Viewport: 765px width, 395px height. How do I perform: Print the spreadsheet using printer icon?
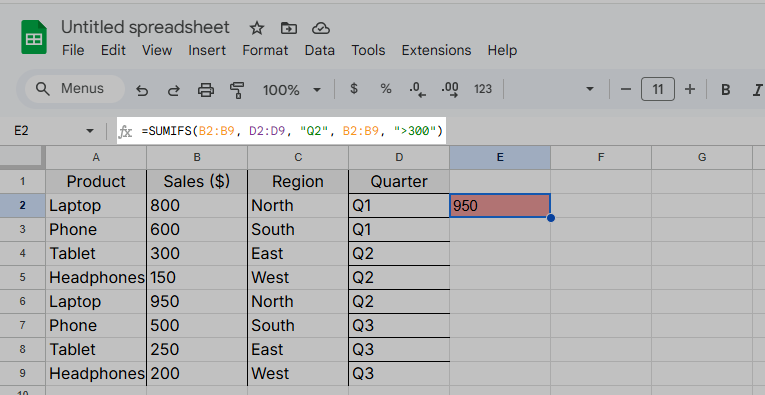(206, 90)
